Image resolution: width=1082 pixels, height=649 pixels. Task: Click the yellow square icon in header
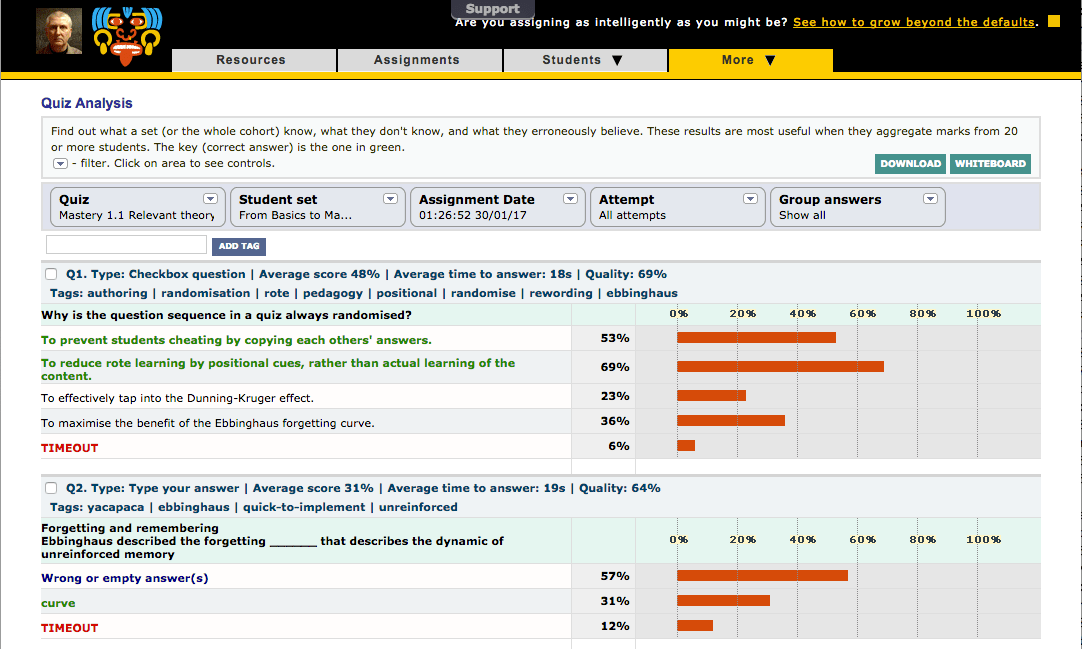point(1053,22)
